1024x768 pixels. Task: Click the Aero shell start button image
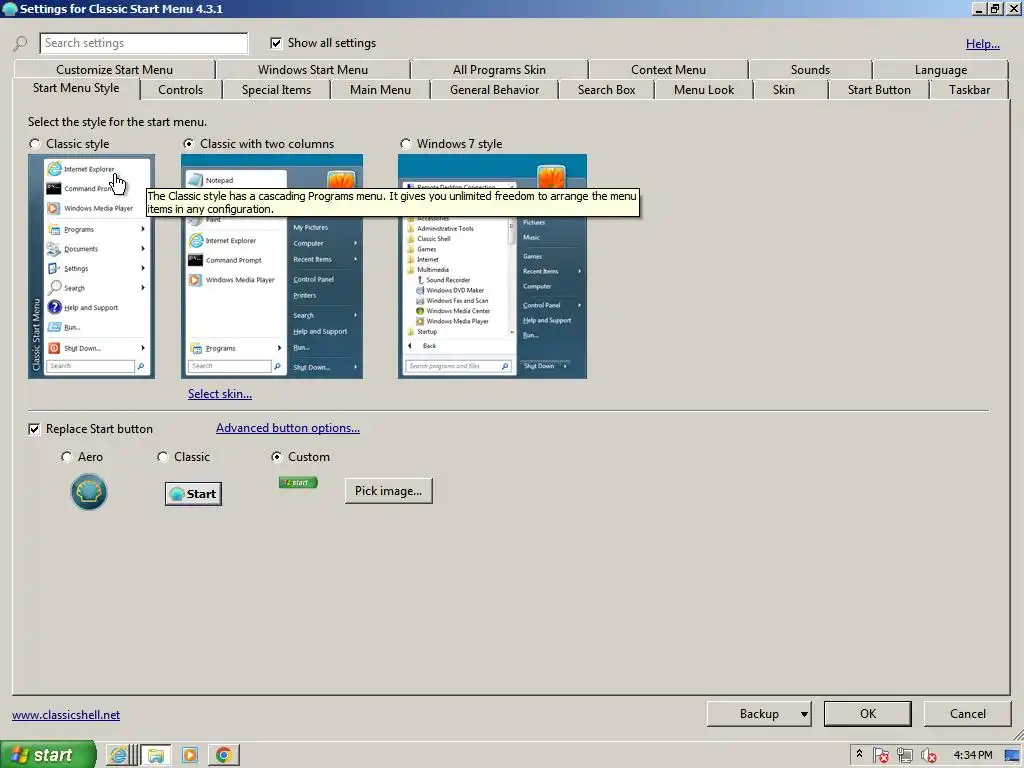click(x=89, y=492)
